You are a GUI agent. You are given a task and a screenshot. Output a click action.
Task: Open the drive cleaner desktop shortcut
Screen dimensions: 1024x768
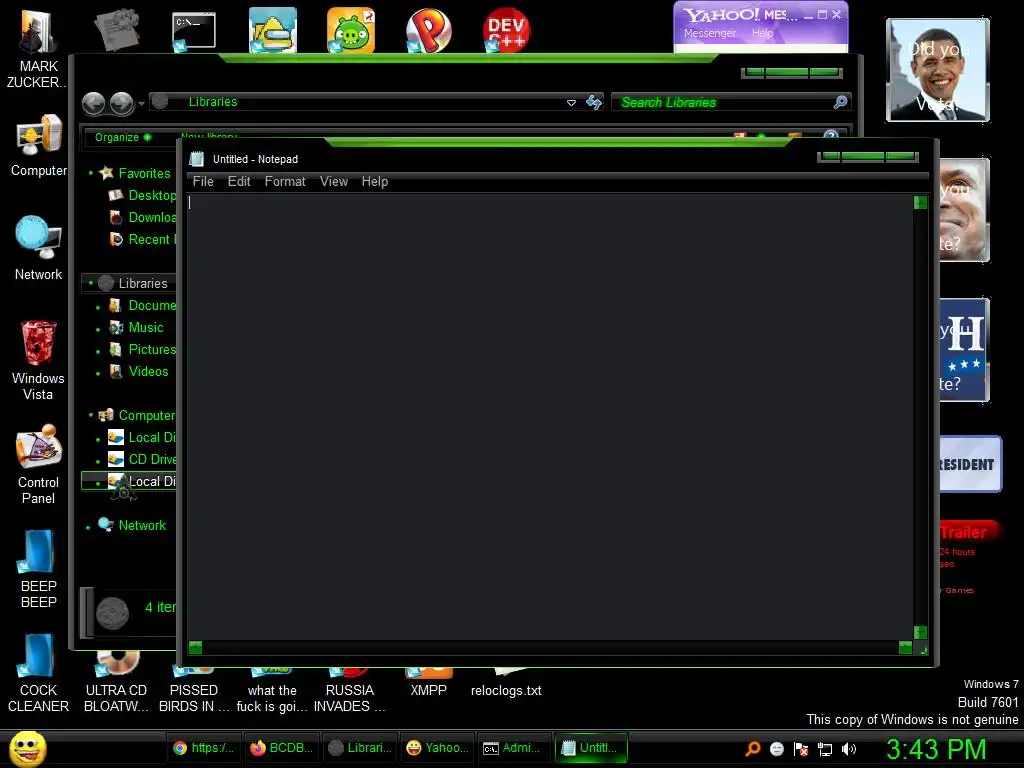tap(272, 30)
